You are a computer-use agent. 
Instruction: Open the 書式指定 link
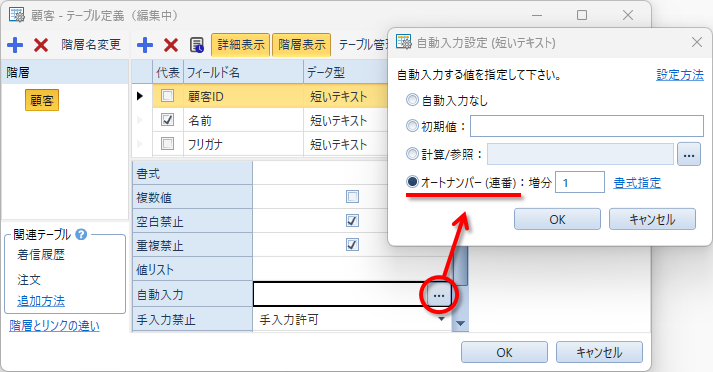637,183
